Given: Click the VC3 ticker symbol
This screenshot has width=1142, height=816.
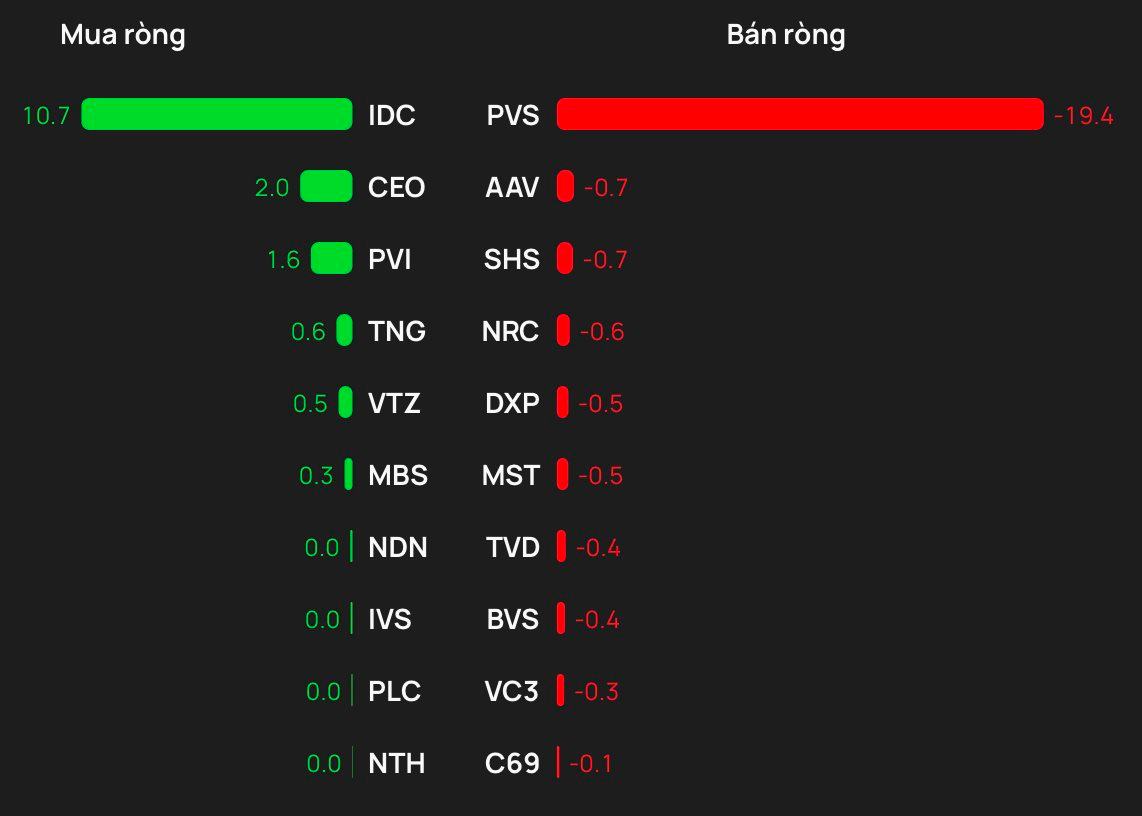Looking at the screenshot, I should 511,691.
